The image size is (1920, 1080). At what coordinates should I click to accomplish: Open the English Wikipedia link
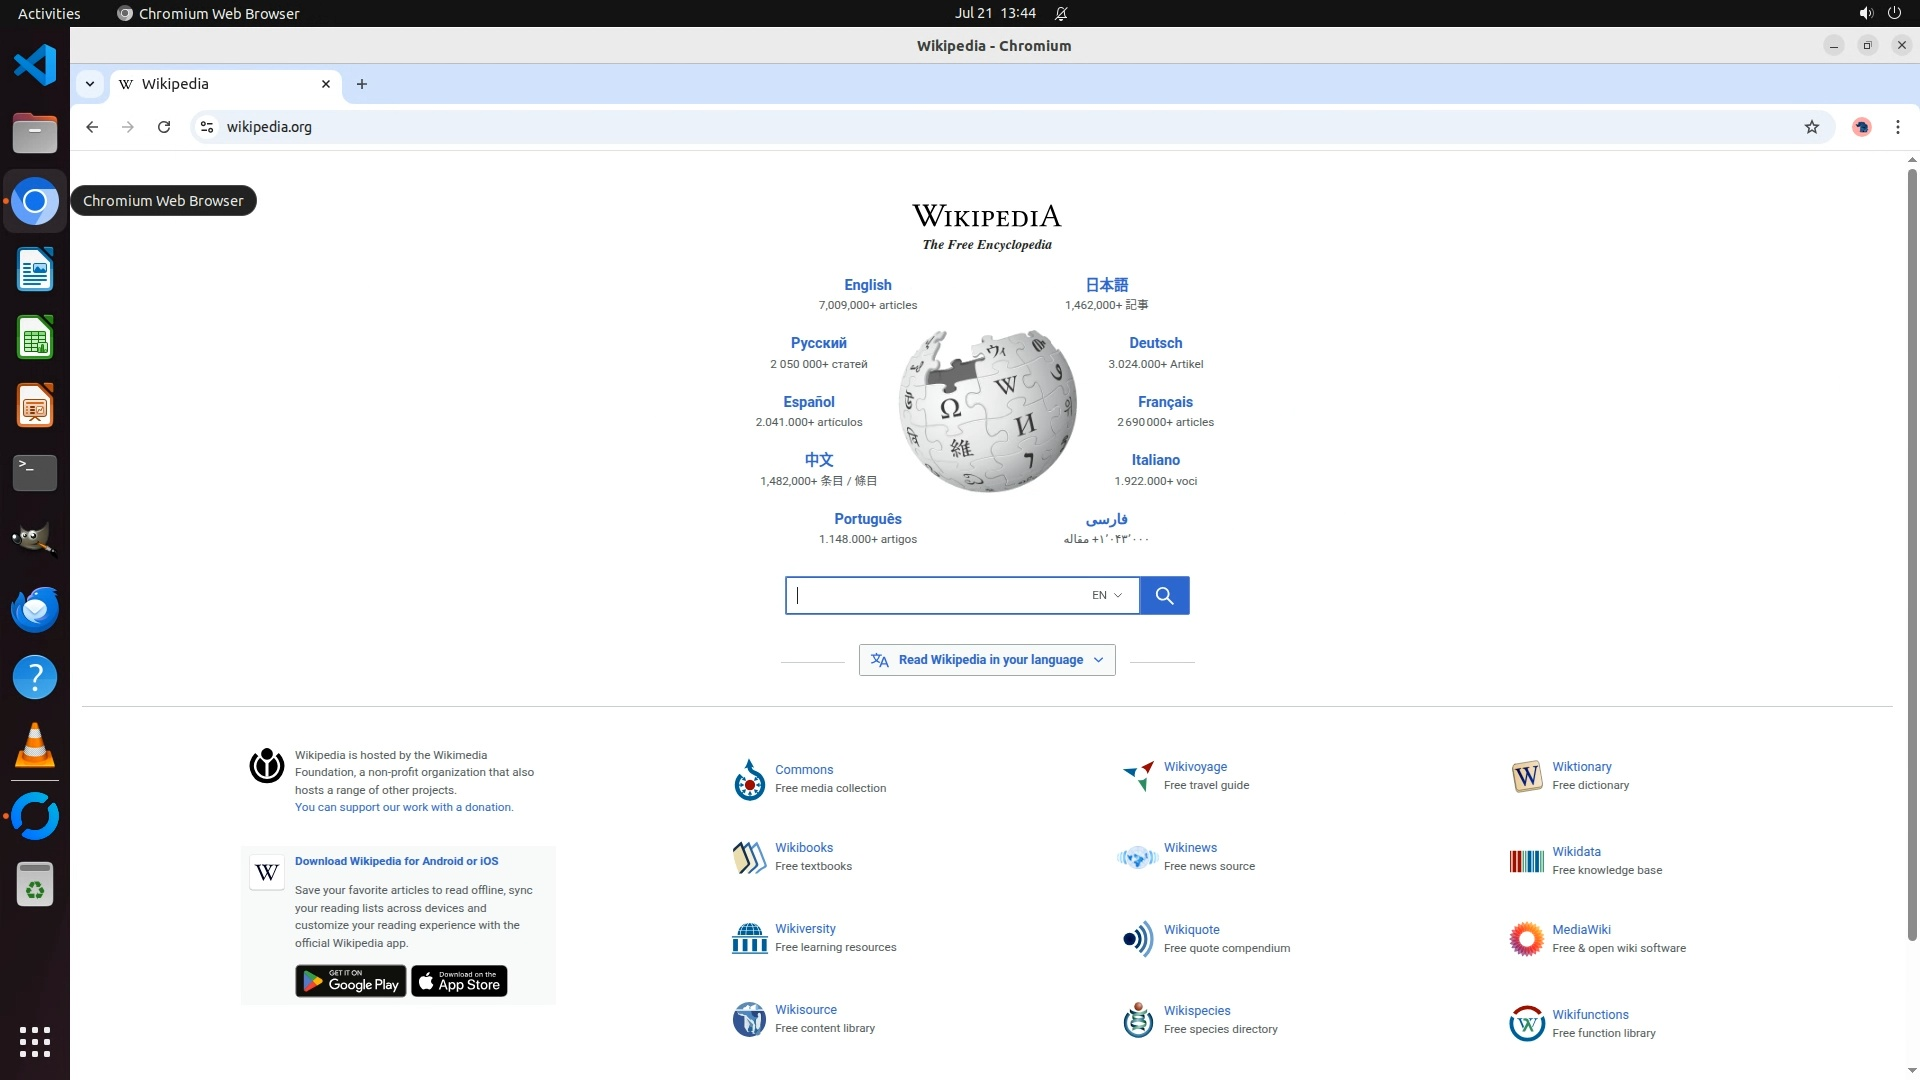pyautogui.click(x=867, y=285)
